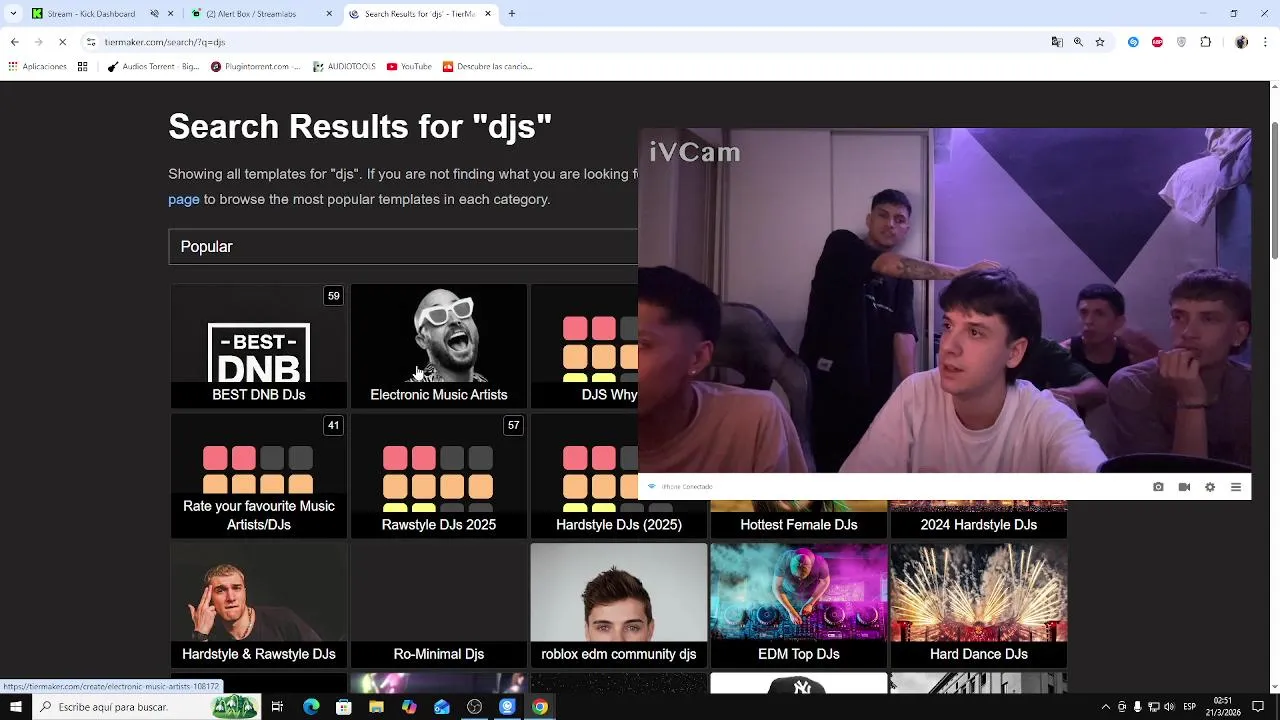Open the Hottest Female DJs template
Screen dimensions: 1280x720
(x=799, y=520)
